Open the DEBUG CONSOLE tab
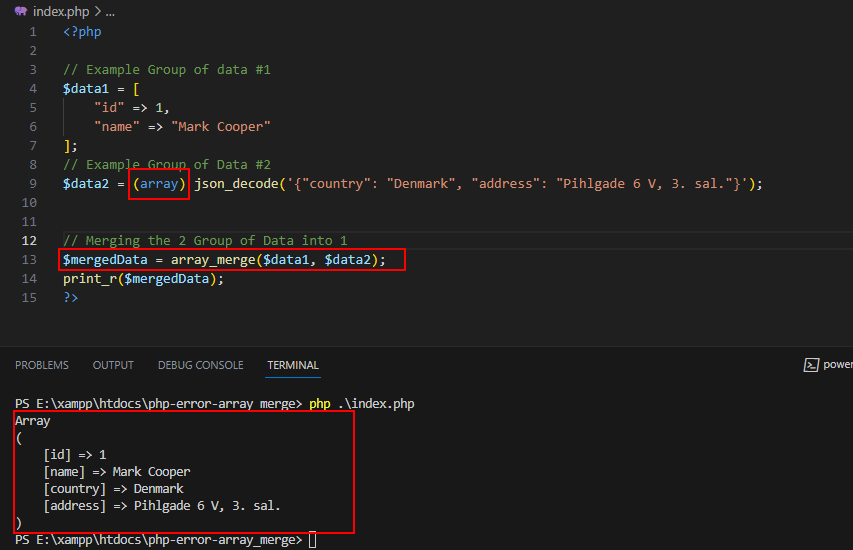Screen dimensions: 853x550 [201, 365]
